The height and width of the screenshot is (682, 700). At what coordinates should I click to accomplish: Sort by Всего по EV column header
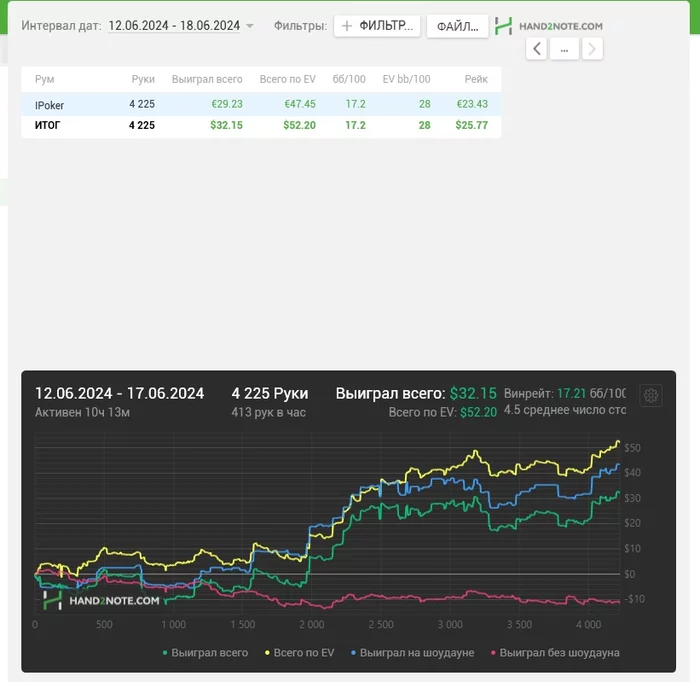(x=288, y=79)
